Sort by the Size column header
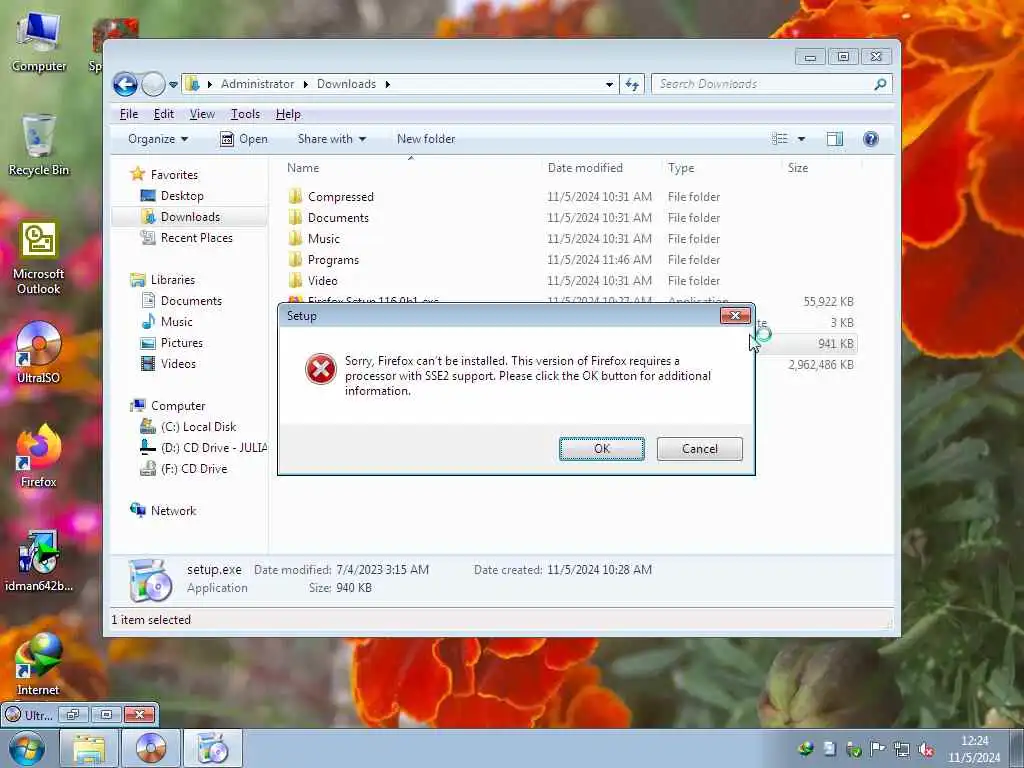1024x768 pixels. point(797,168)
